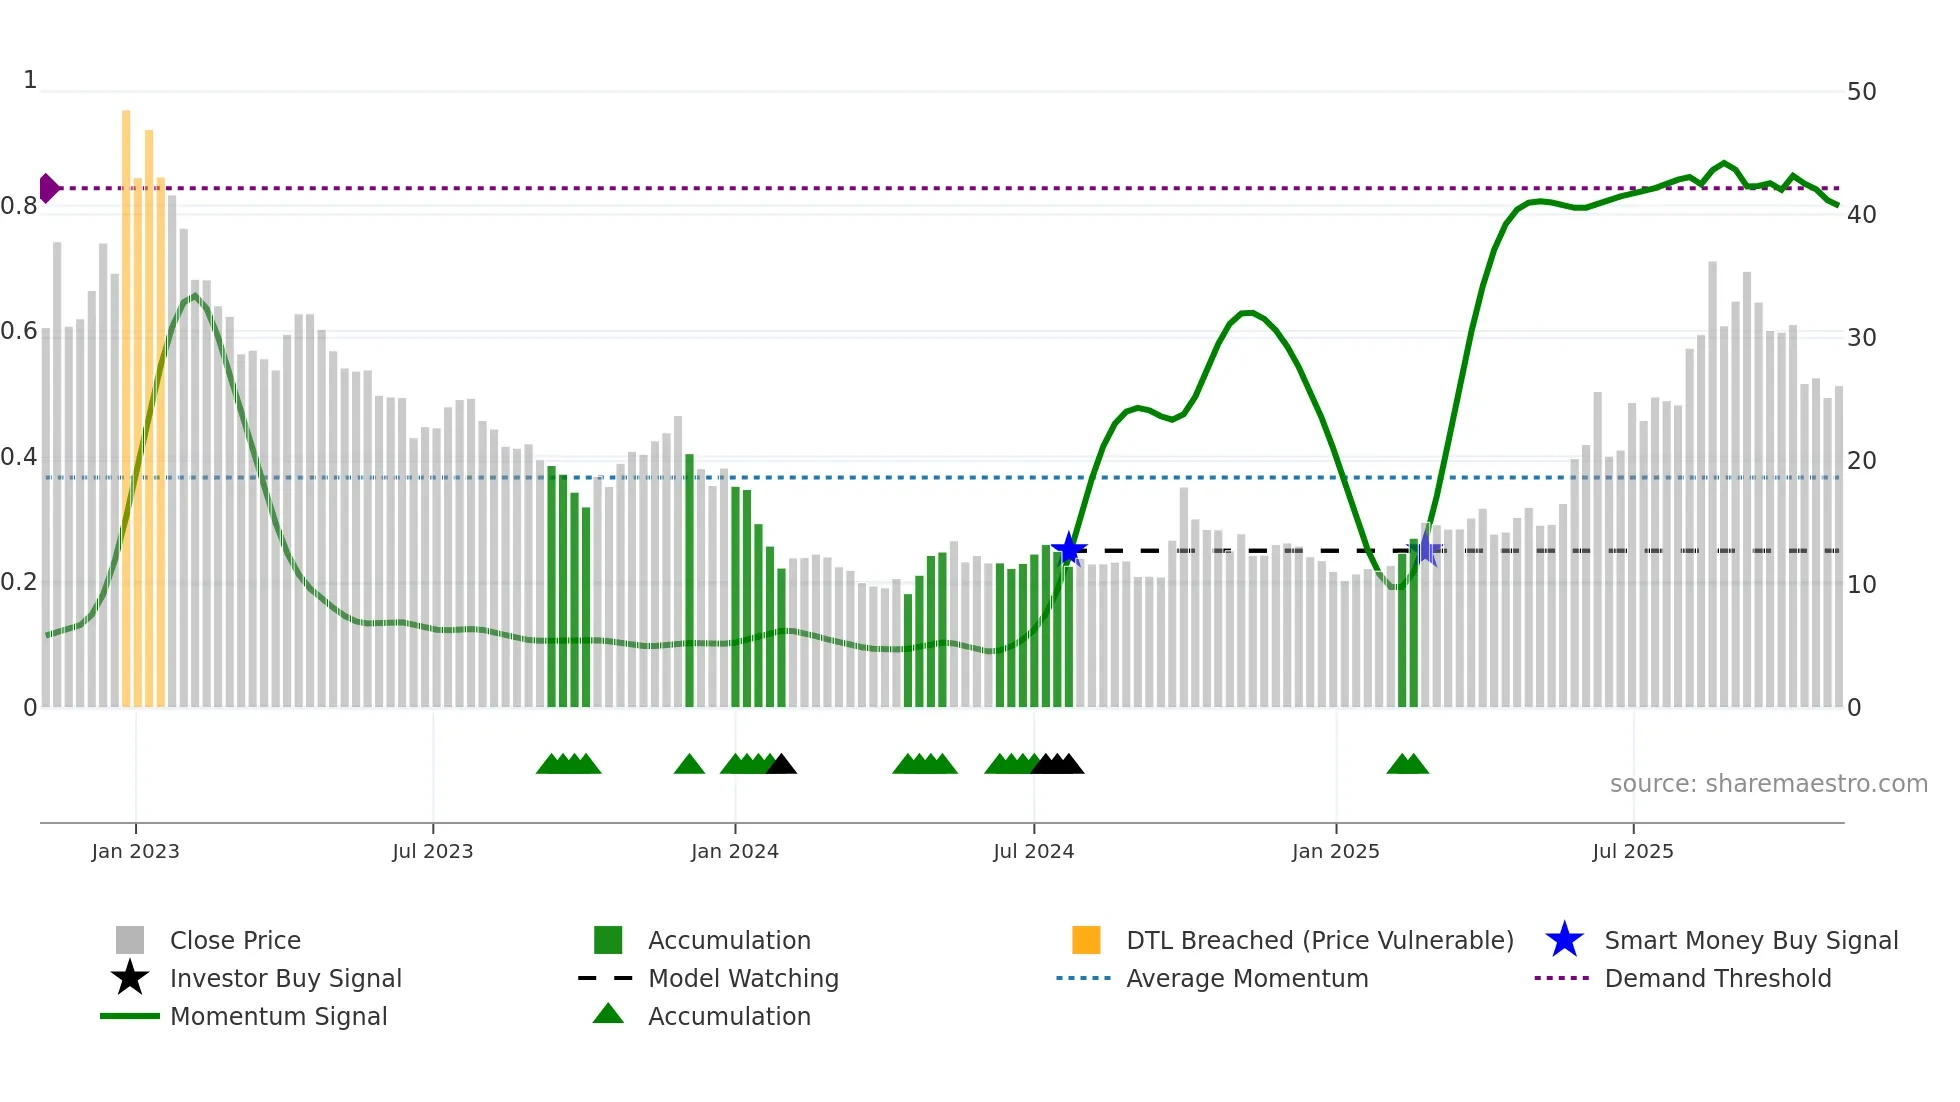
Task: Click the Model Watching legend label text
Action: [x=743, y=978]
